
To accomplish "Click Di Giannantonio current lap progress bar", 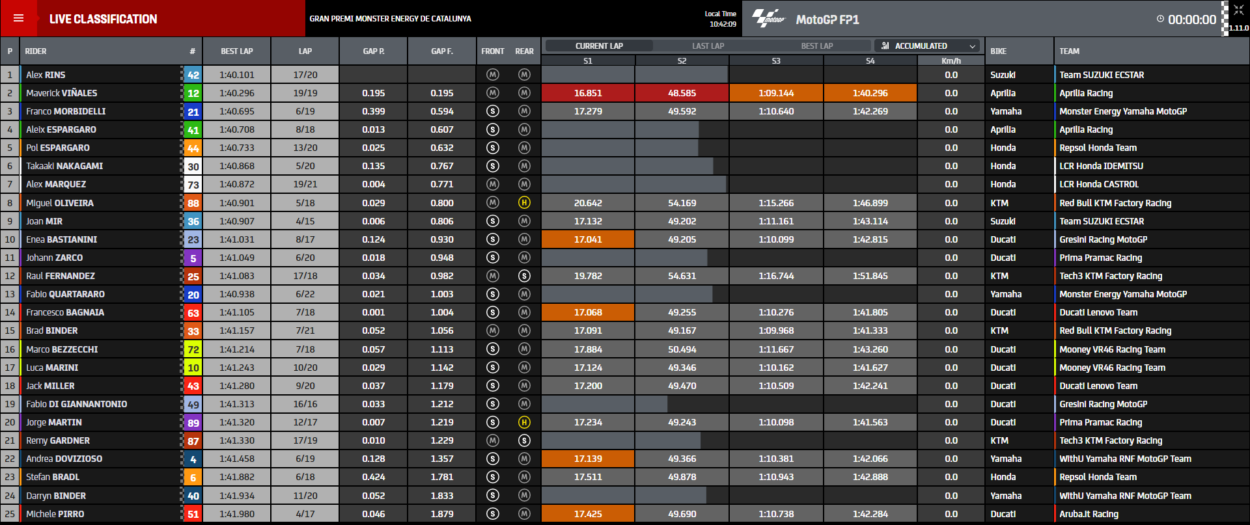I will (x=604, y=404).
